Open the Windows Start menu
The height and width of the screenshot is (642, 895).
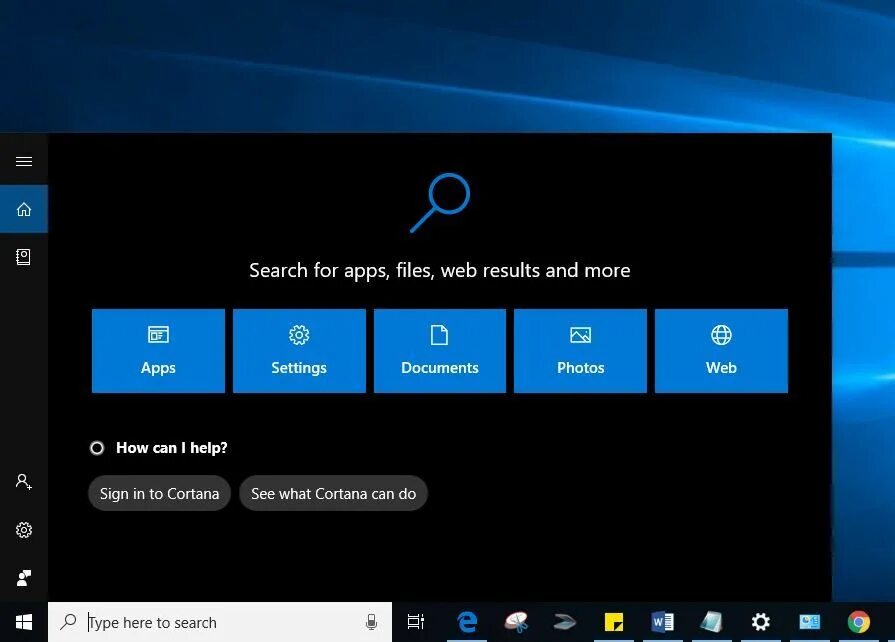point(23,622)
